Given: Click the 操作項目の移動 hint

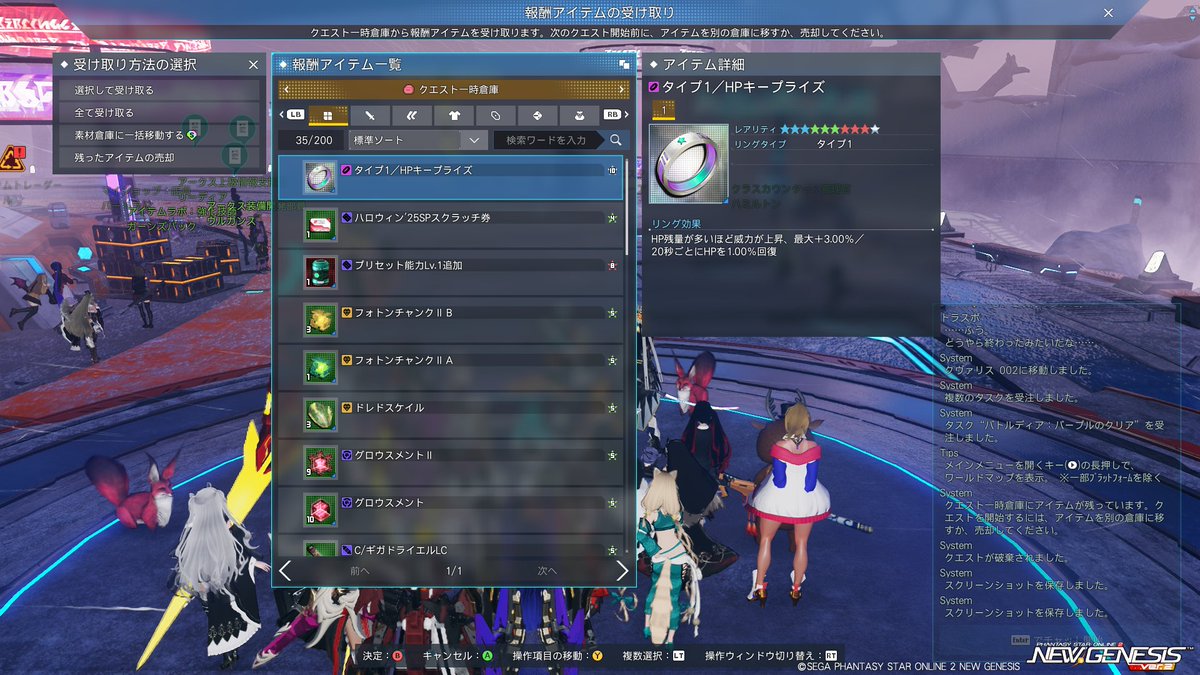Looking at the screenshot, I should pos(557,656).
